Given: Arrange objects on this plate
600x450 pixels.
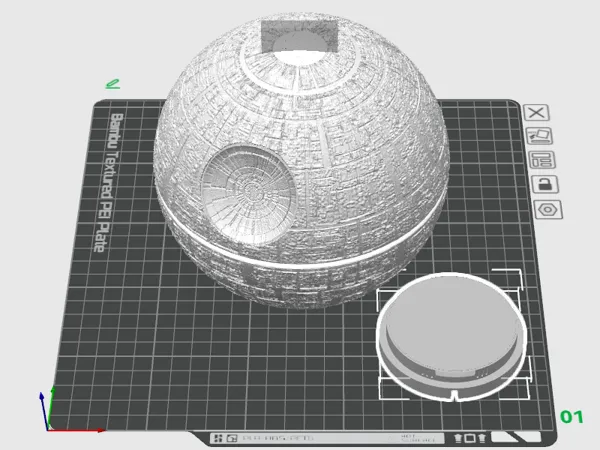Looking at the screenshot, I should (x=542, y=160).
